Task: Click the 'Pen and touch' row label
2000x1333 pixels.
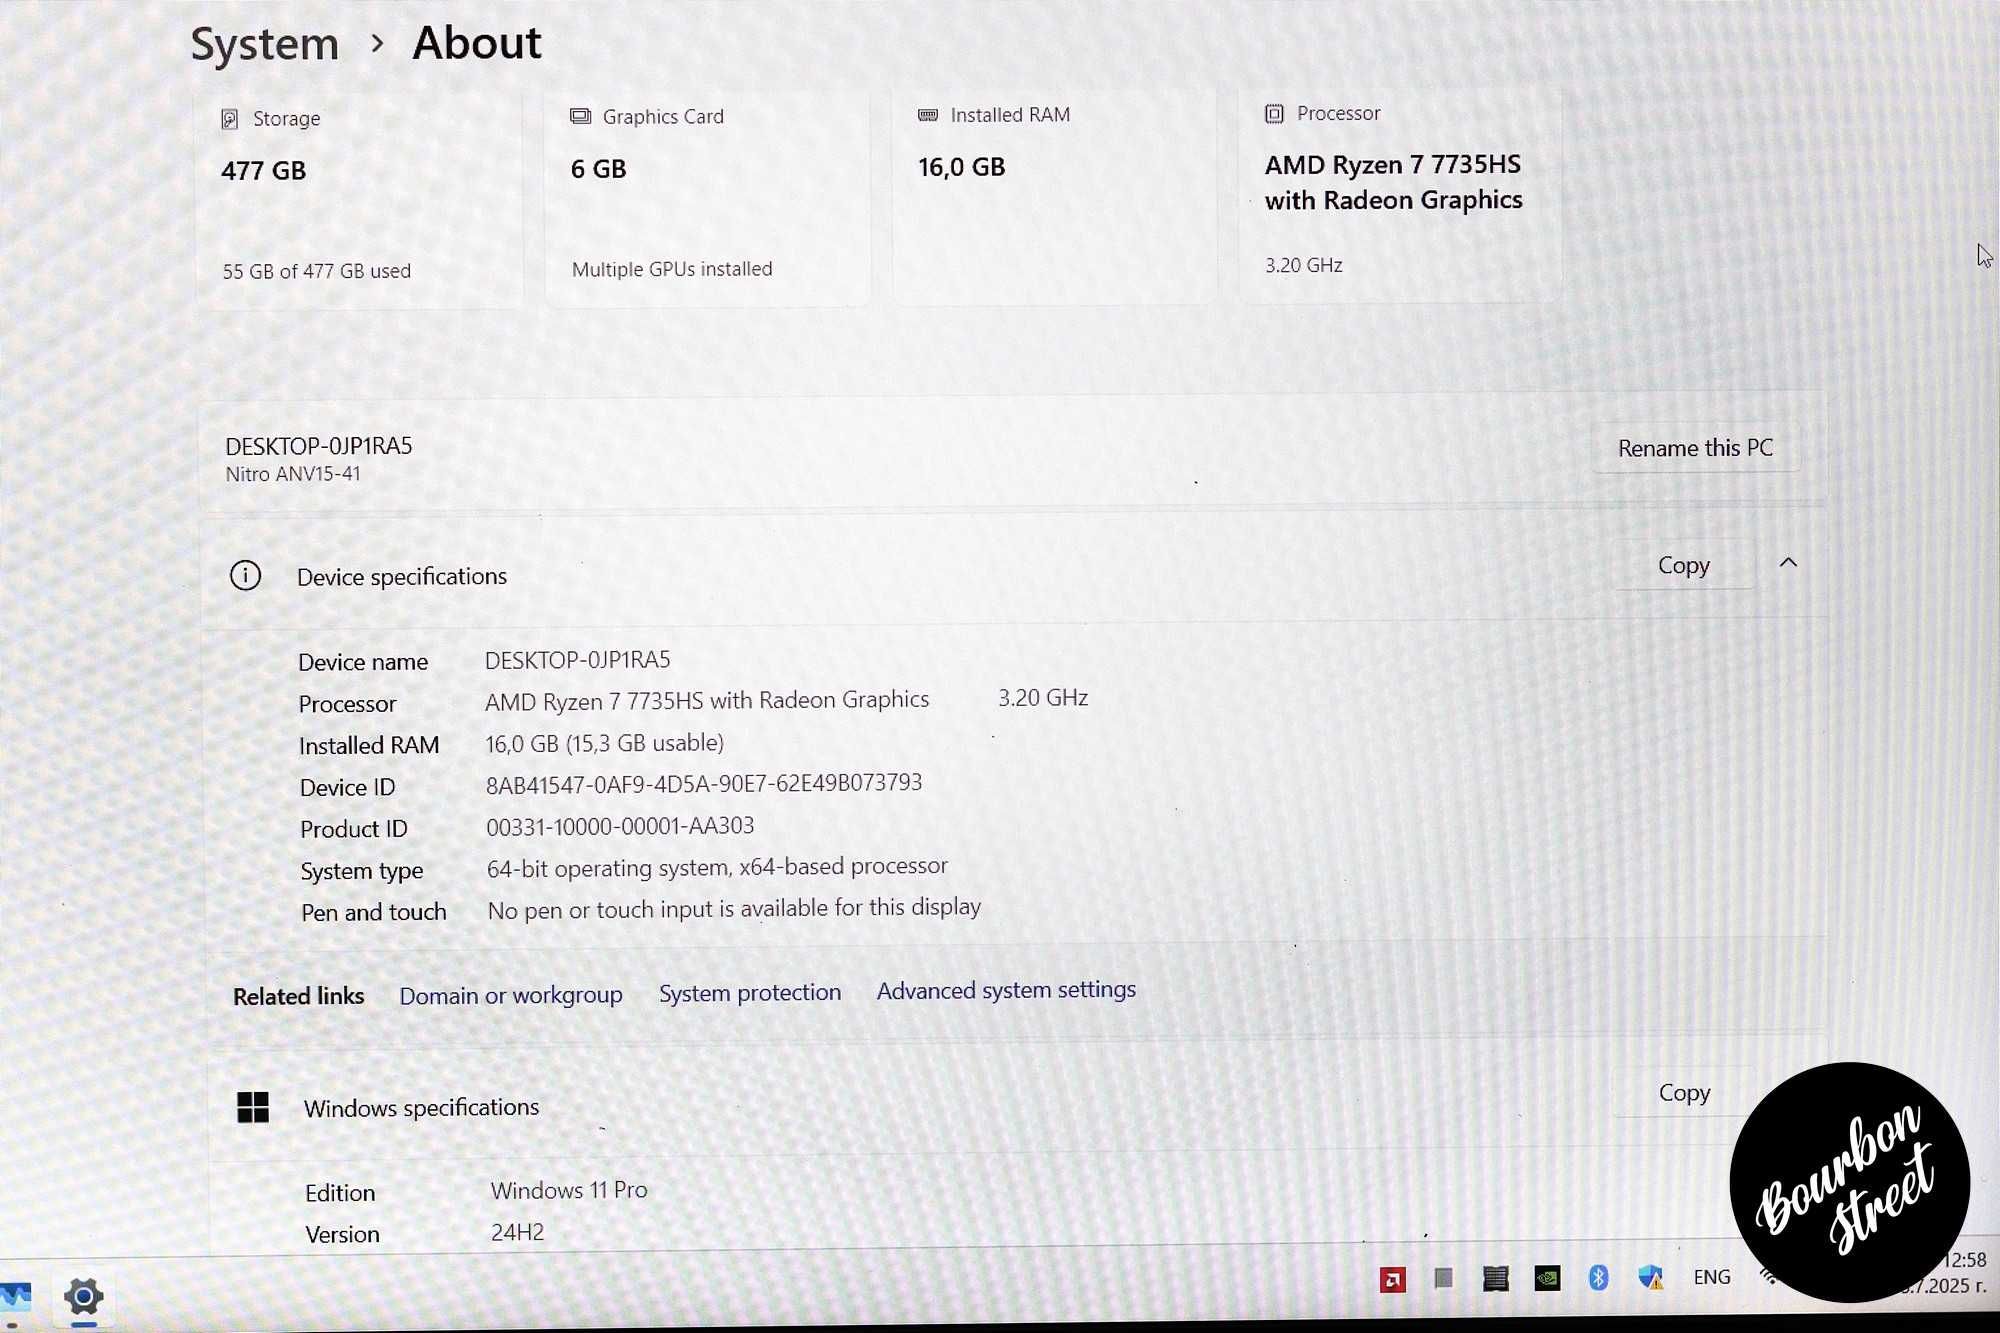Action: [373, 913]
